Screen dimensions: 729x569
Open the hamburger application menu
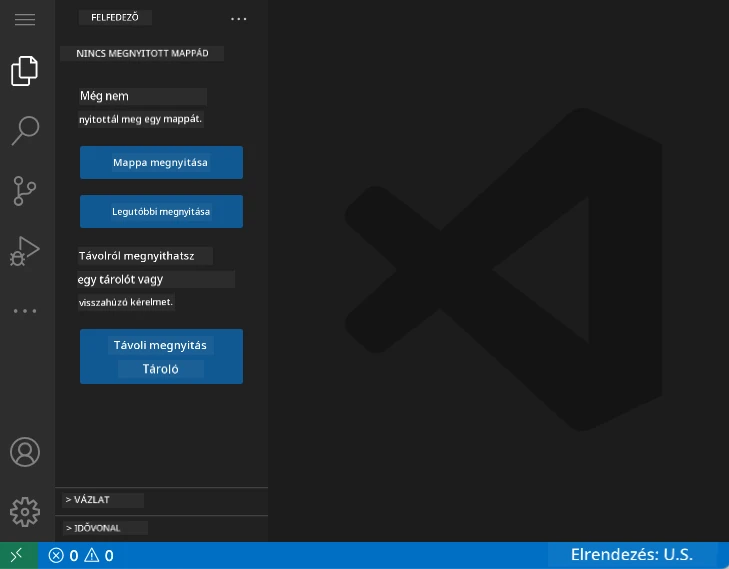click(x=25, y=19)
